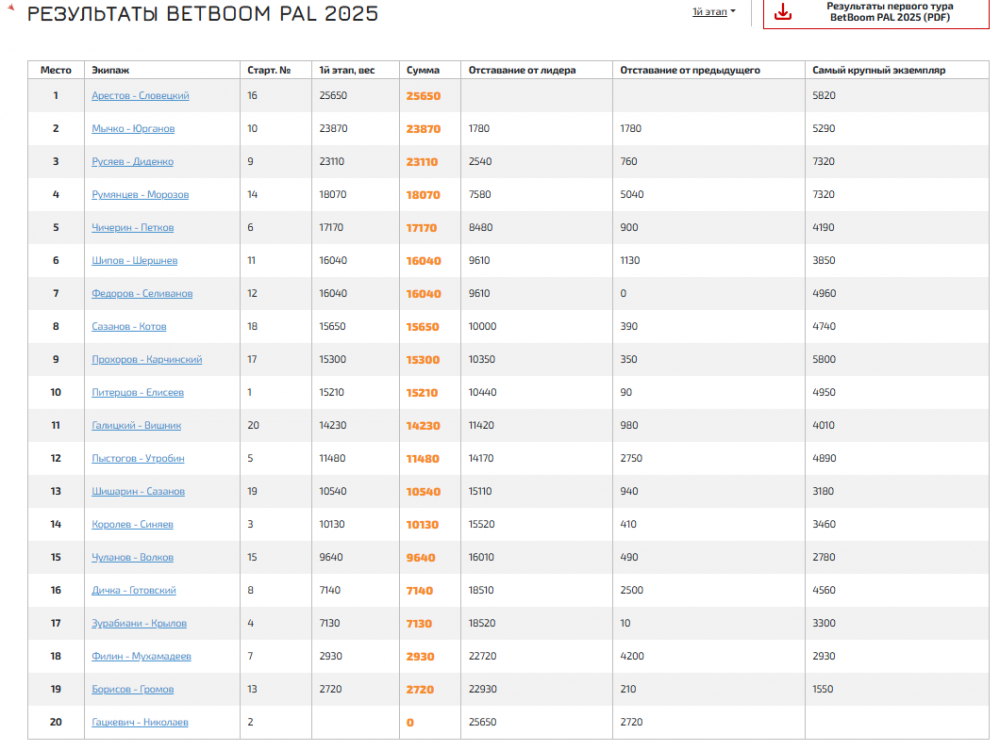Image resolution: width=1000 pixels, height=750 pixels.
Task: Open the Чичерин - Петков team link
Action: [132, 228]
